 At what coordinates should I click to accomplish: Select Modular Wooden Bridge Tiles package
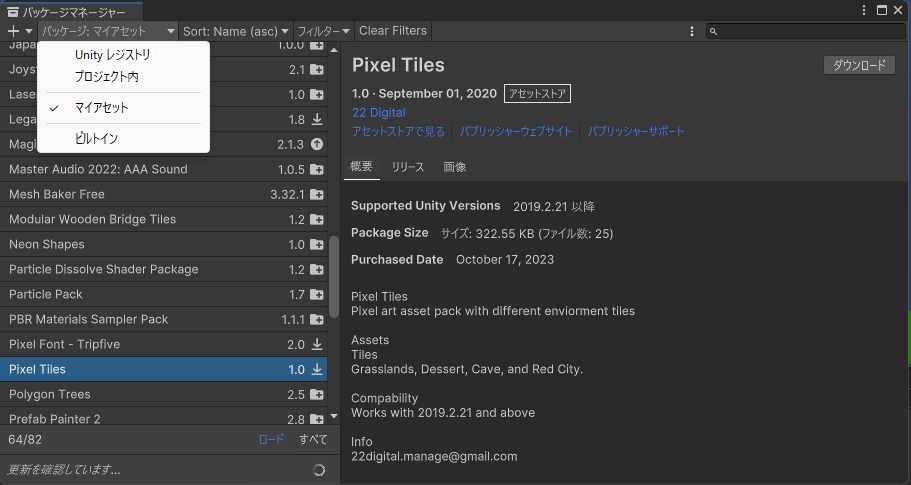[x=163, y=220]
